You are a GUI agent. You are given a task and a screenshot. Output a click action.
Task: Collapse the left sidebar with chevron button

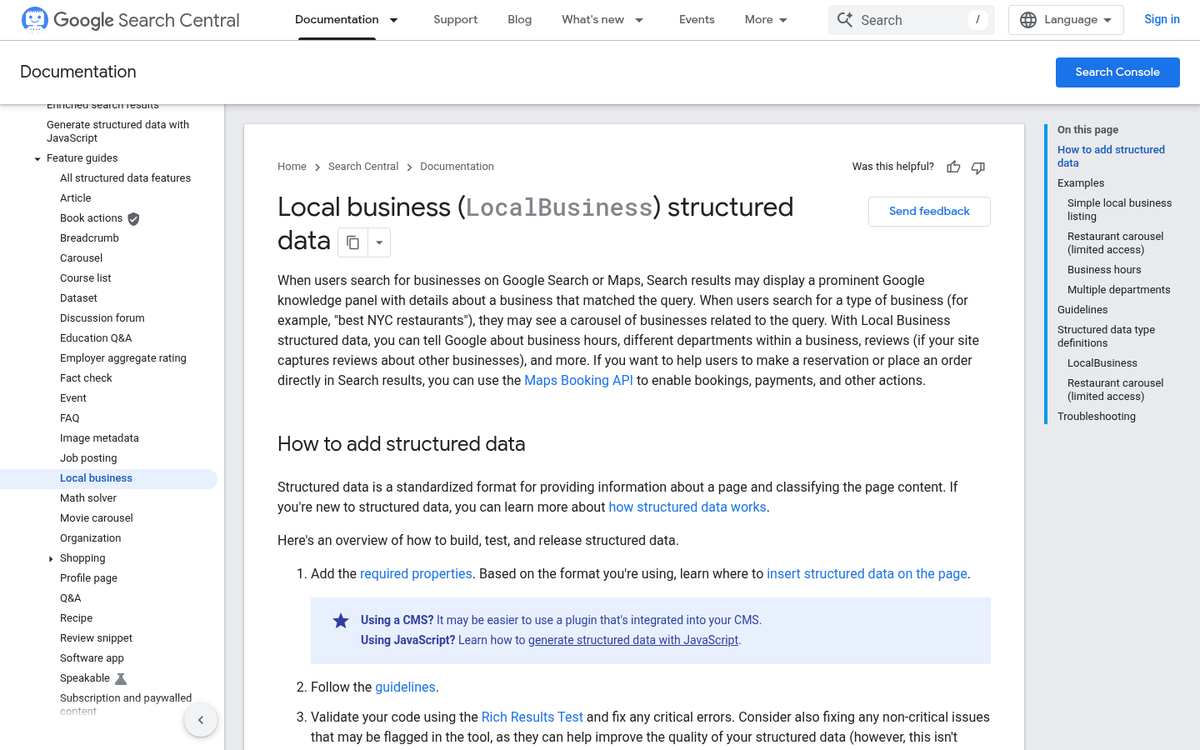click(200, 720)
